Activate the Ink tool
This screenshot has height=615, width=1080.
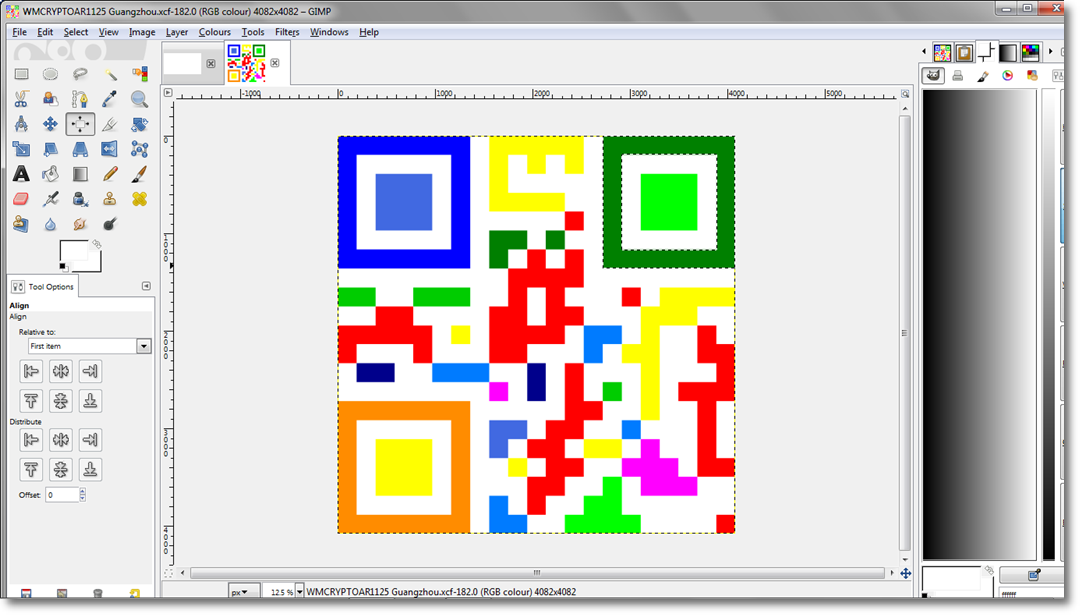tap(80, 199)
